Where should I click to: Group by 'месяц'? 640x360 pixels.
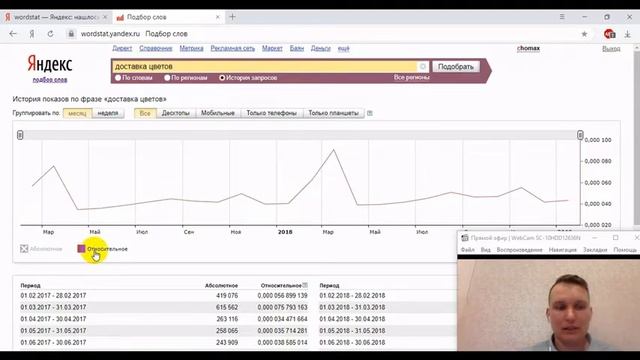click(x=77, y=113)
